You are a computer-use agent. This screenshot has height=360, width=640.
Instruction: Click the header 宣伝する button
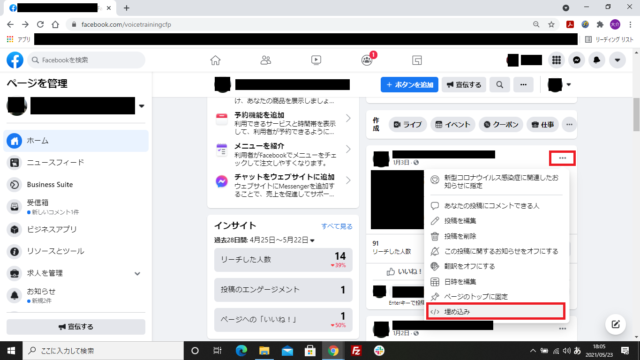click(464, 85)
